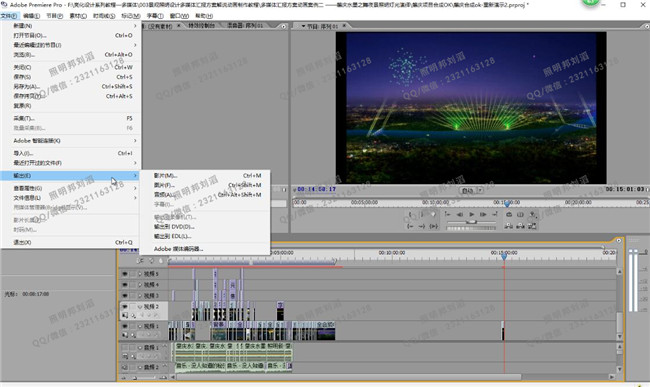Screen dimensions: 650x387
Task: Click the Snap icon in timeline header
Action: [x=140, y=261]
